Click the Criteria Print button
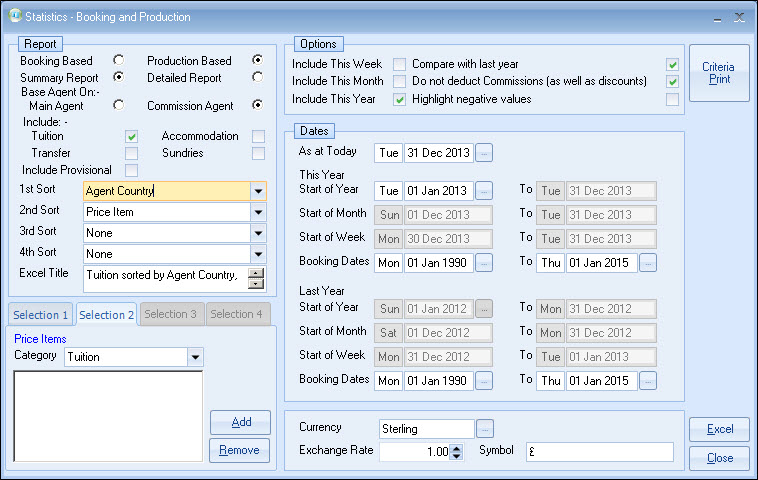Viewport: 758px width, 480px height. click(x=718, y=73)
